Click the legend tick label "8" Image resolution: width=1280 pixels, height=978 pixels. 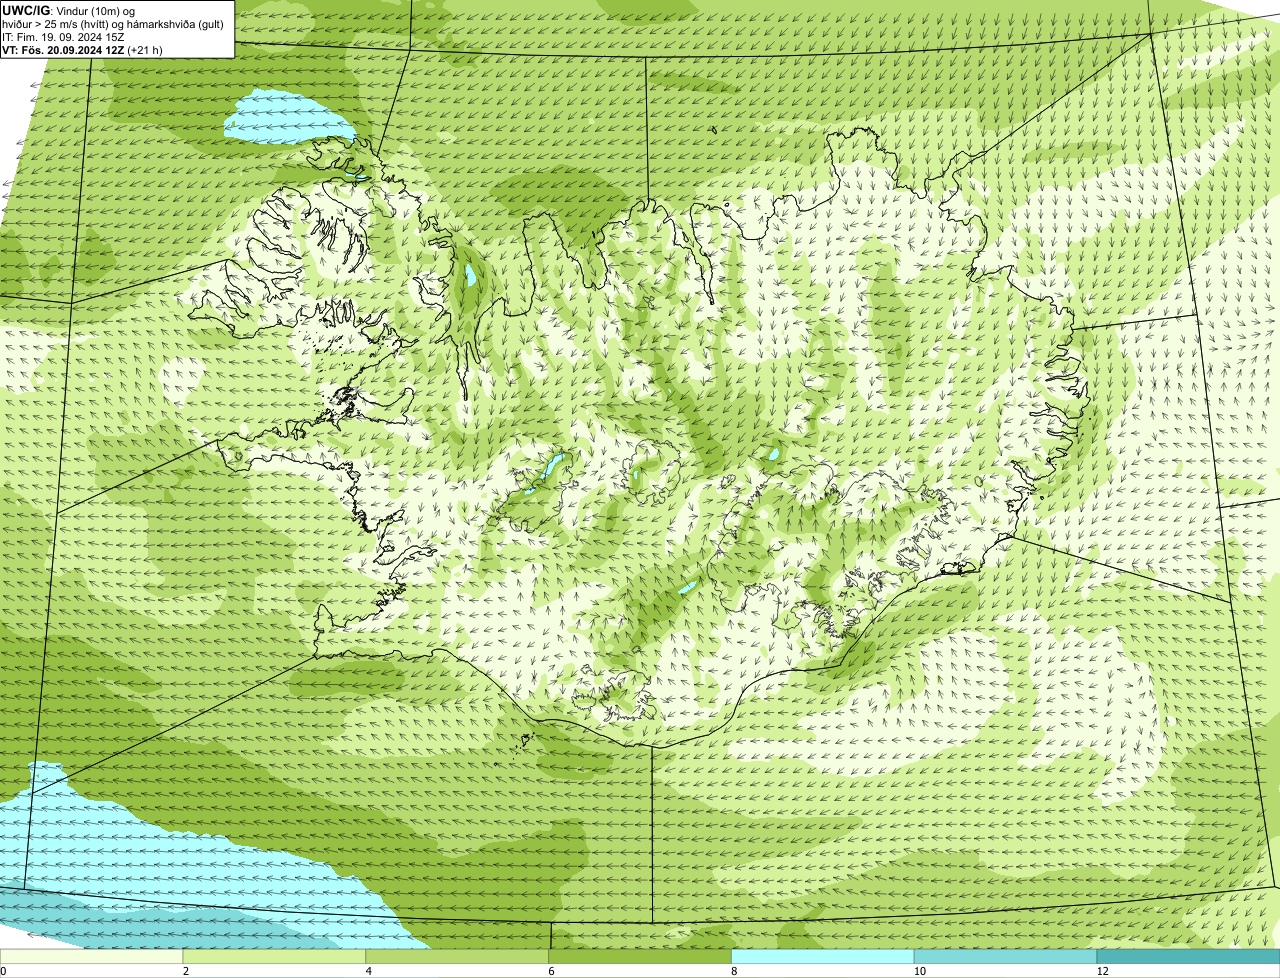(x=733, y=971)
